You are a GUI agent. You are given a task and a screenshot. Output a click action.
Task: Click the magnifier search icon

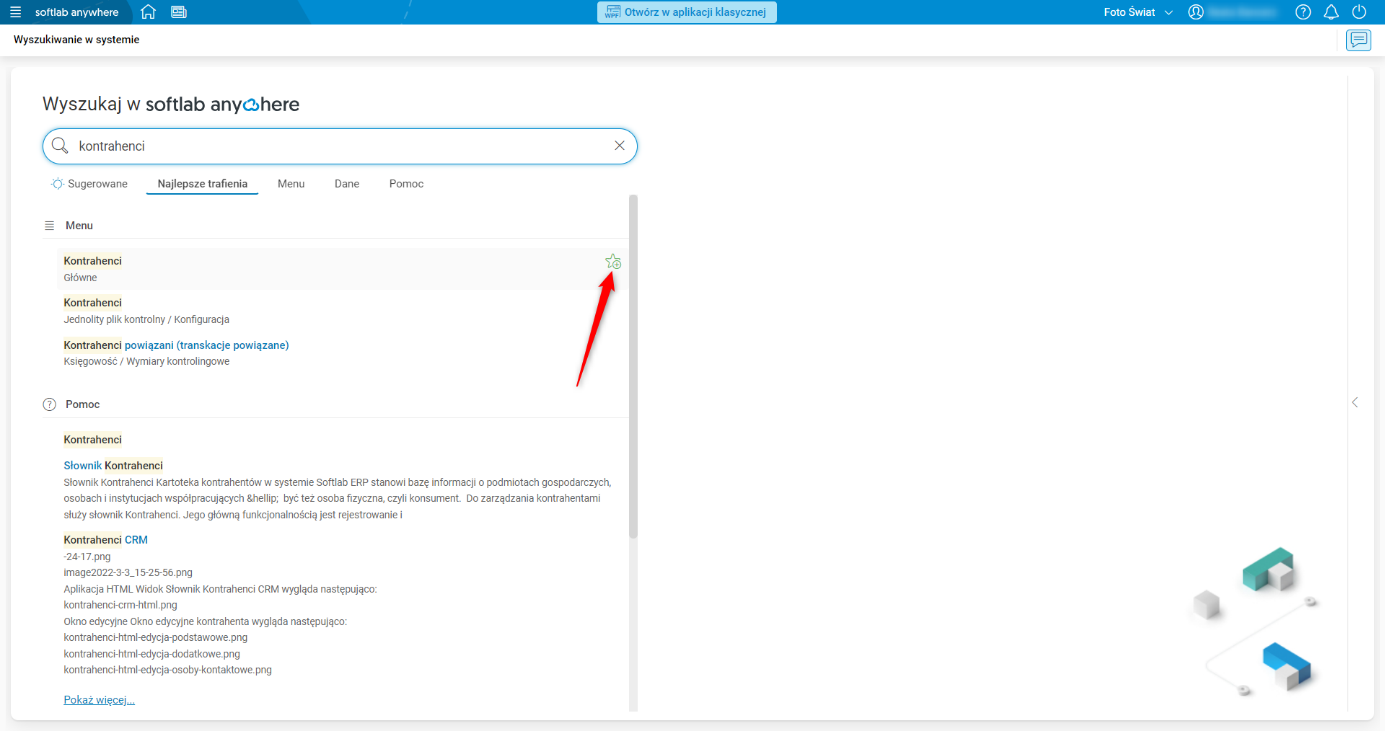click(60, 146)
